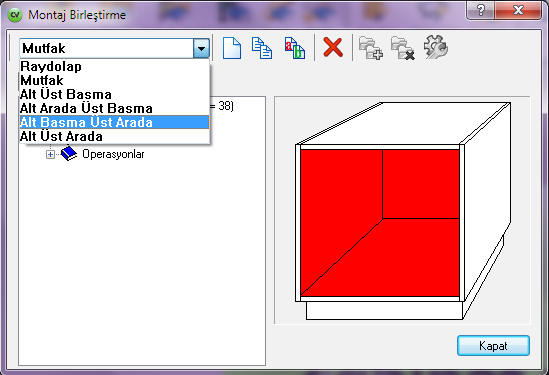
Task: Click the green CV application icon
Action: (x=15, y=15)
